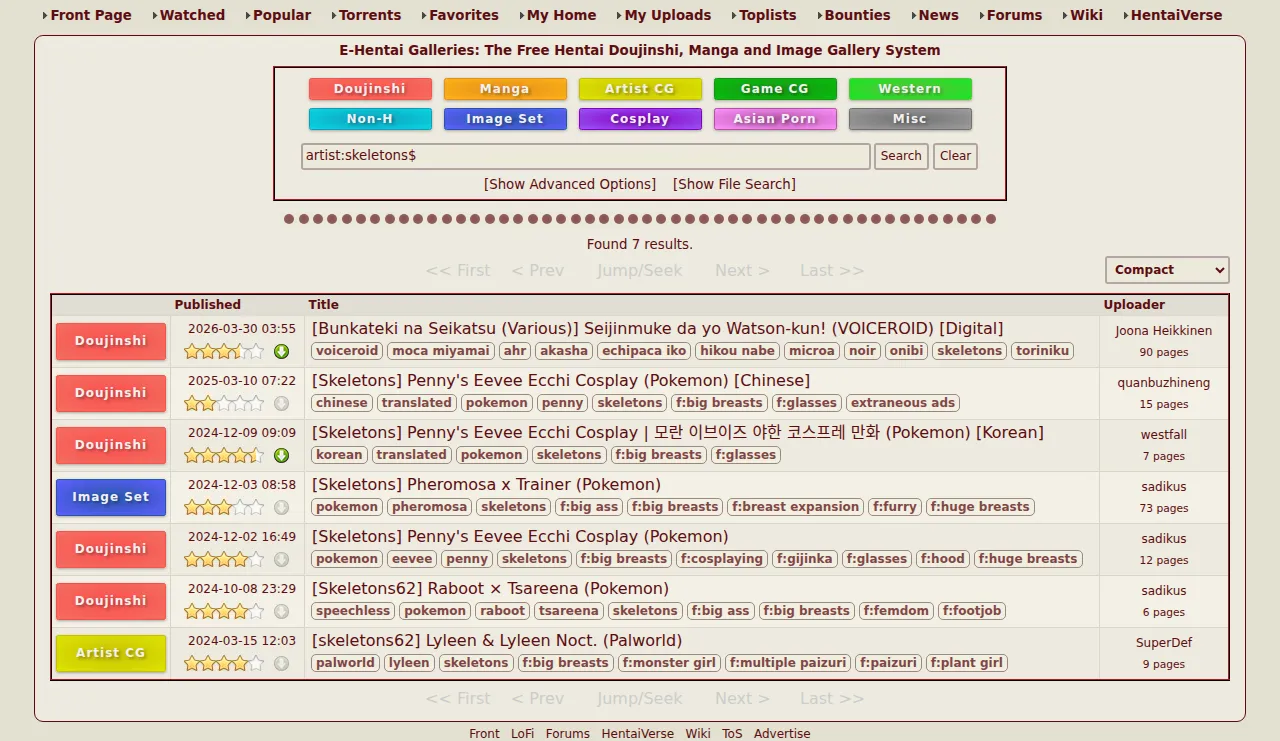Open My Uploads from the top menu
The image size is (1280, 741).
coord(668,15)
